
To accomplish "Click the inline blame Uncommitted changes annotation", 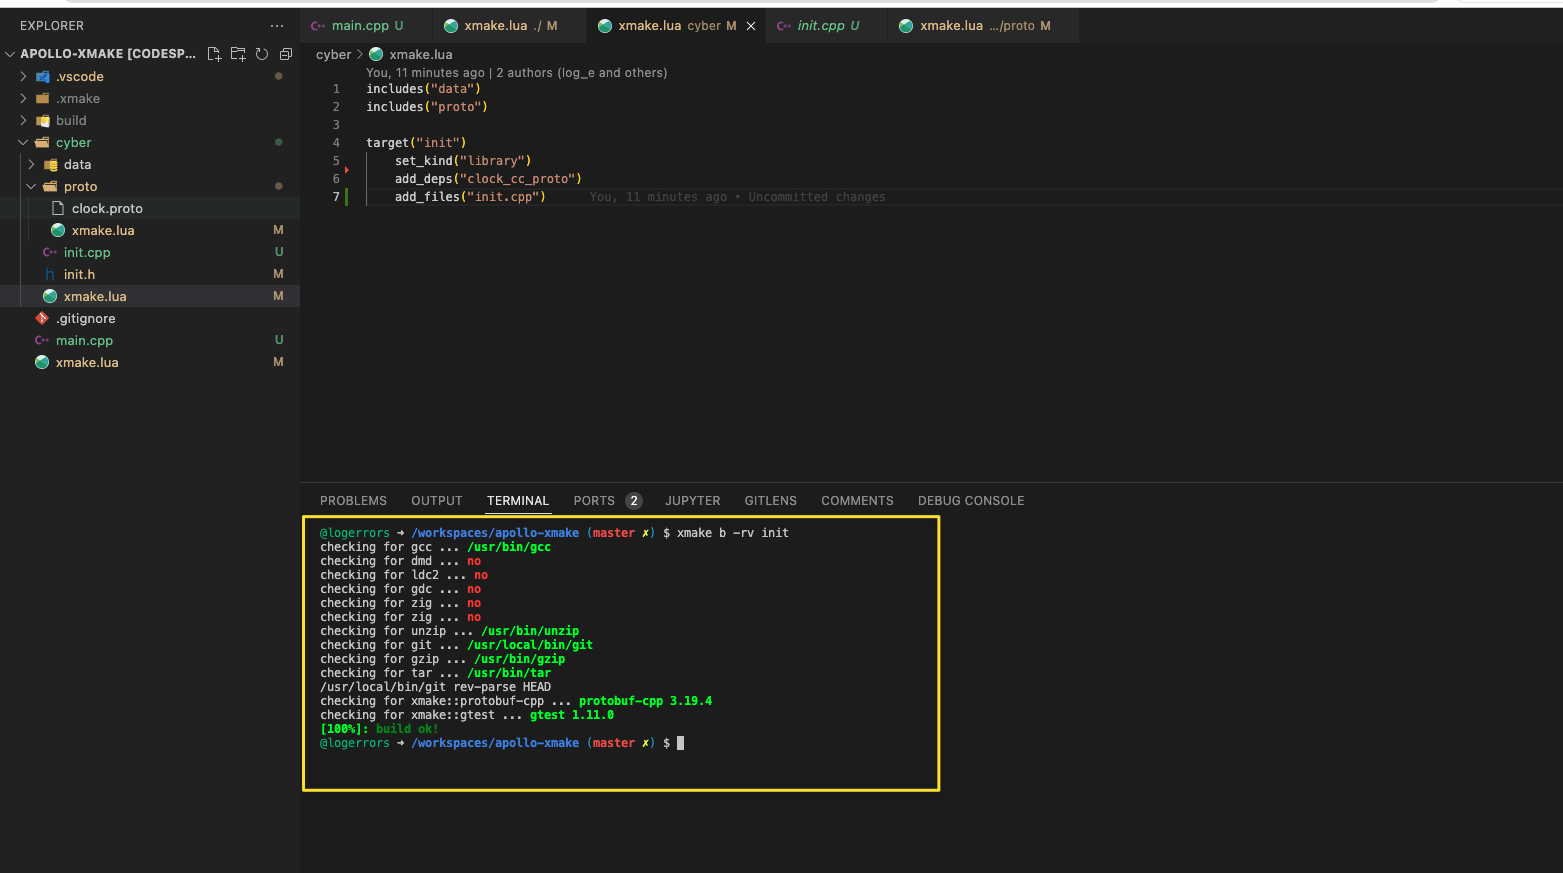I will click(x=737, y=197).
